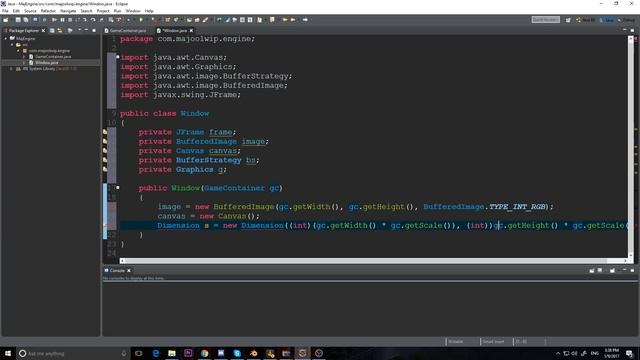The image size is (640, 360).
Task: Click the Forward navigation arrow in toolbar
Action: click(x=304, y=20)
